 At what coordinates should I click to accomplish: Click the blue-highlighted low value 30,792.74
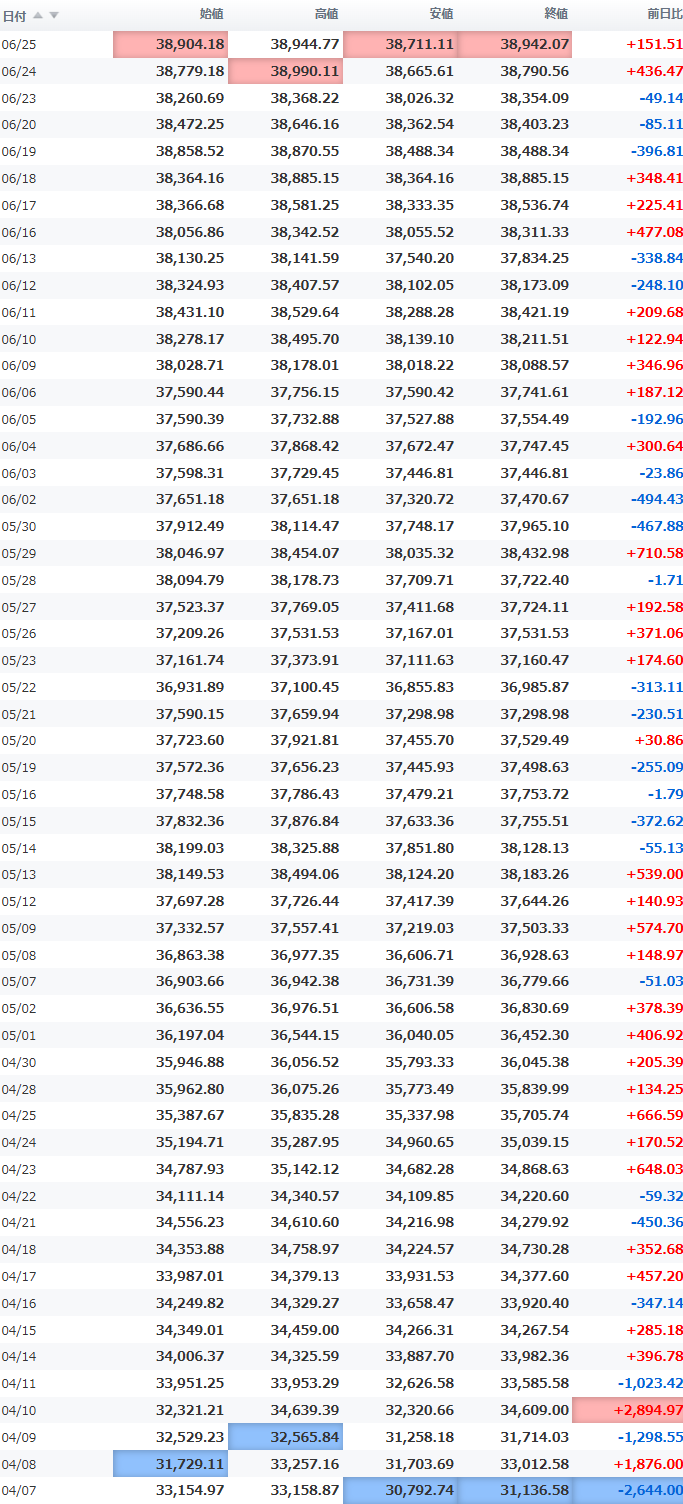click(400, 1491)
